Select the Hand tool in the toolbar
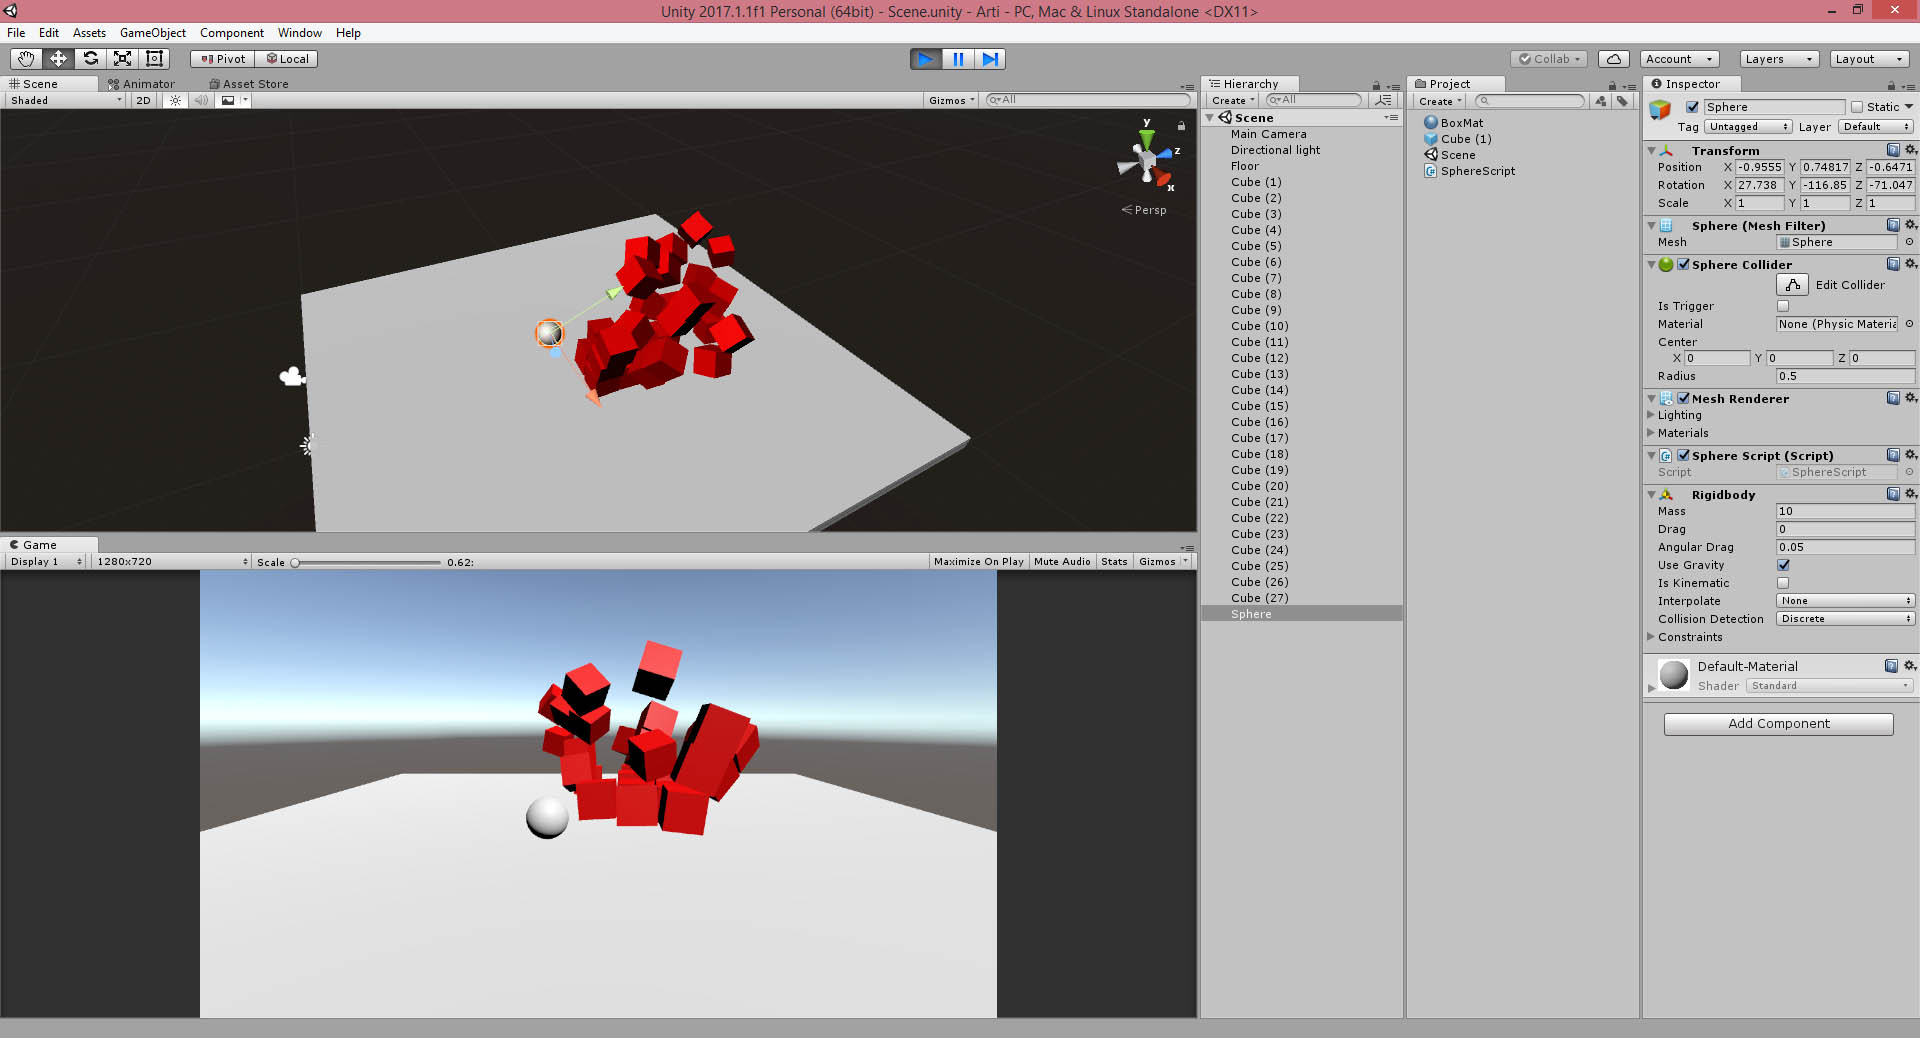1920x1038 pixels. click(x=26, y=59)
